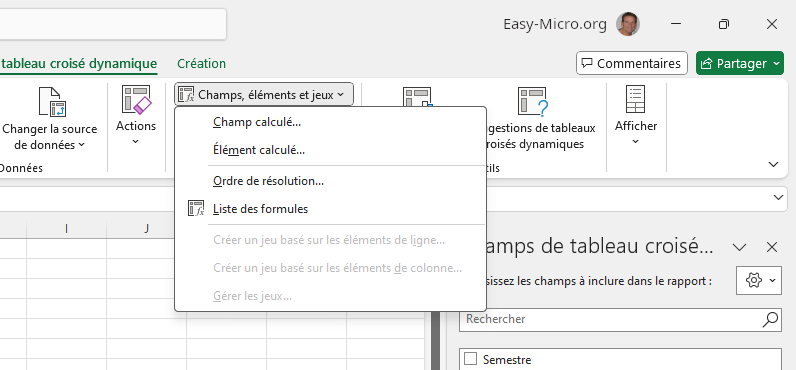The image size is (796, 370).
Task: Choose Élément calculé... menu entry
Action: (330, 150)
